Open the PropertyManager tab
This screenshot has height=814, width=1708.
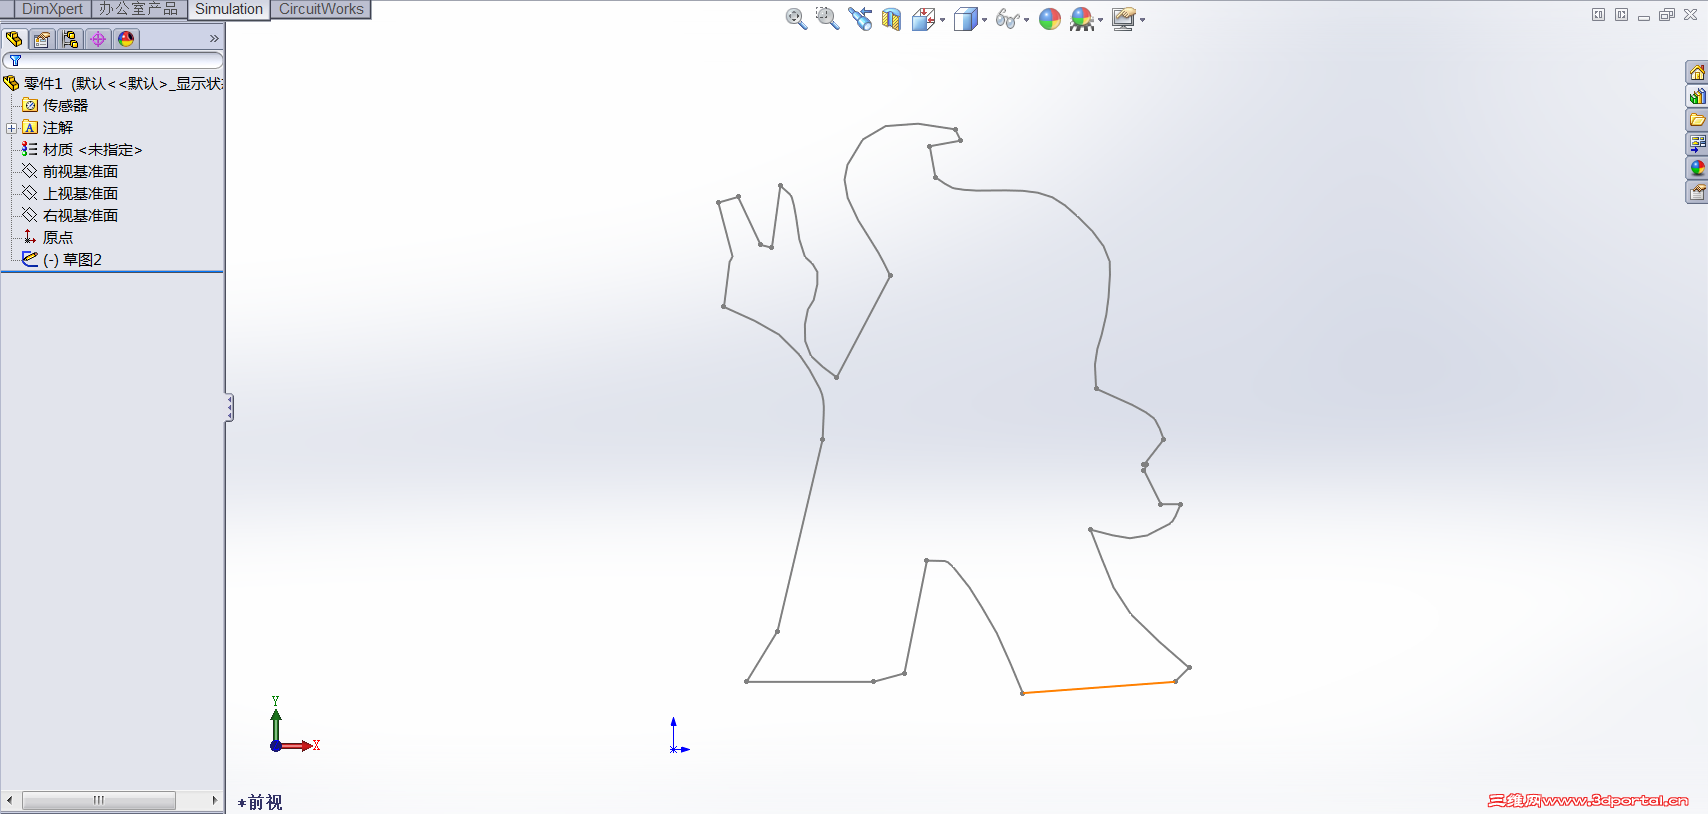pos(42,39)
